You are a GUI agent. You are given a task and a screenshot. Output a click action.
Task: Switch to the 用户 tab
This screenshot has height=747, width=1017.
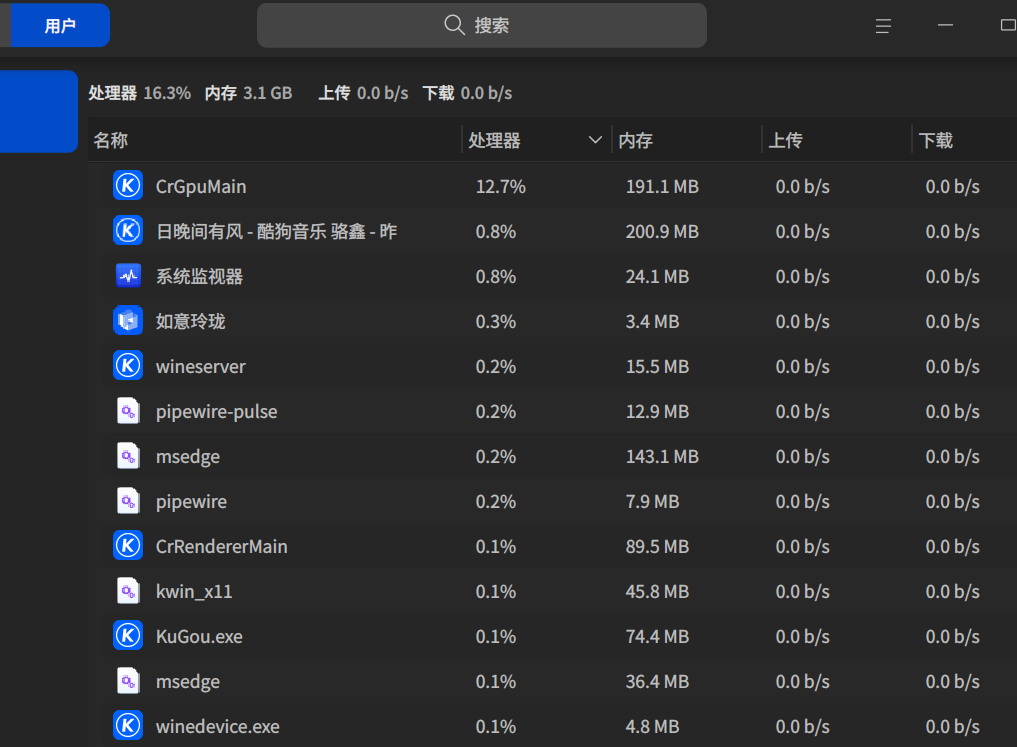[60, 25]
